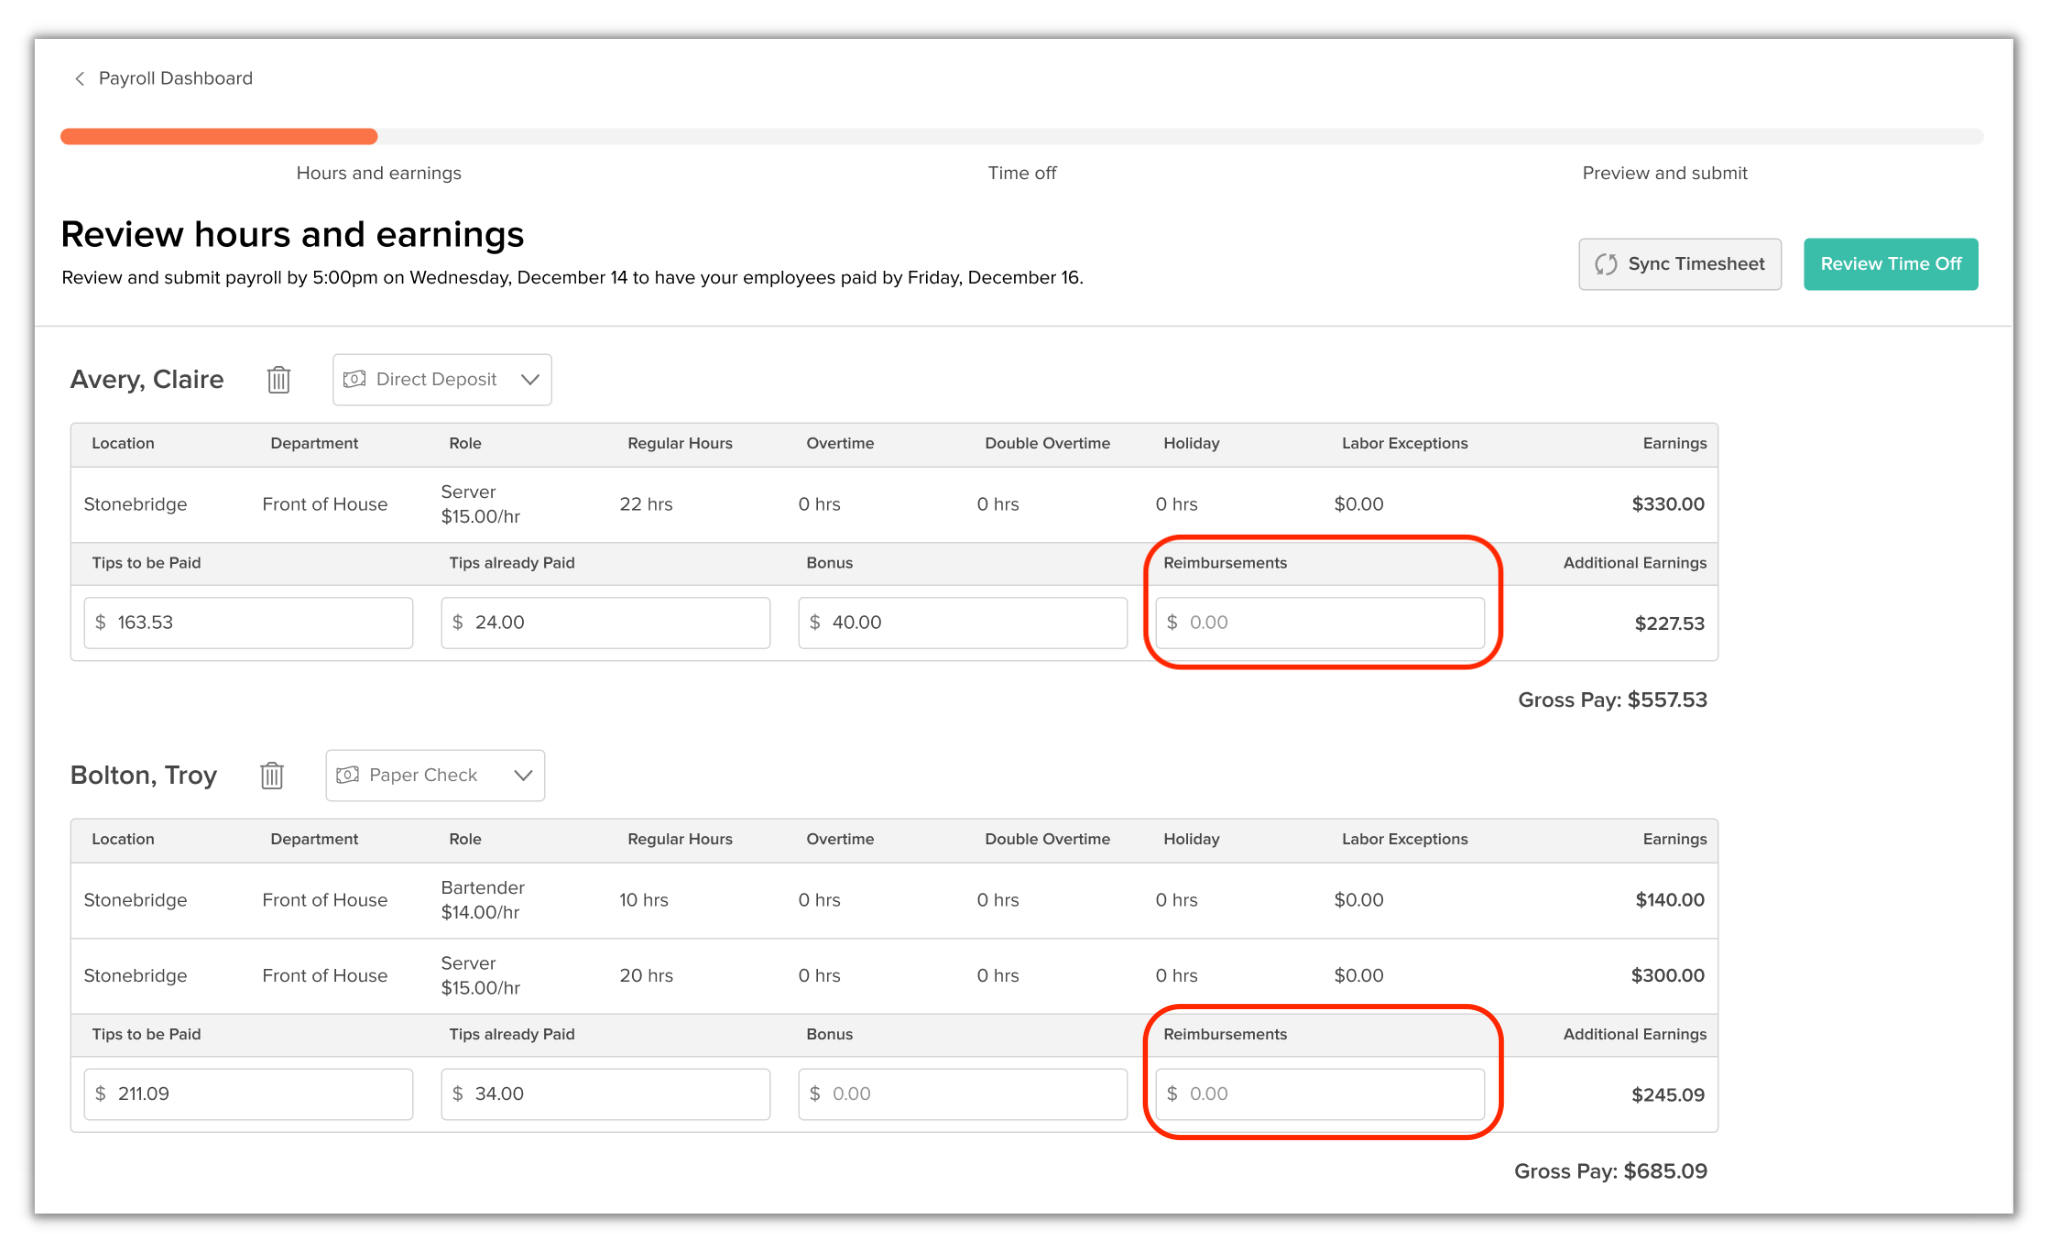The width and height of the screenshot is (2048, 1251).
Task: Click the cash icon in Direct Deposit selector
Action: (354, 380)
